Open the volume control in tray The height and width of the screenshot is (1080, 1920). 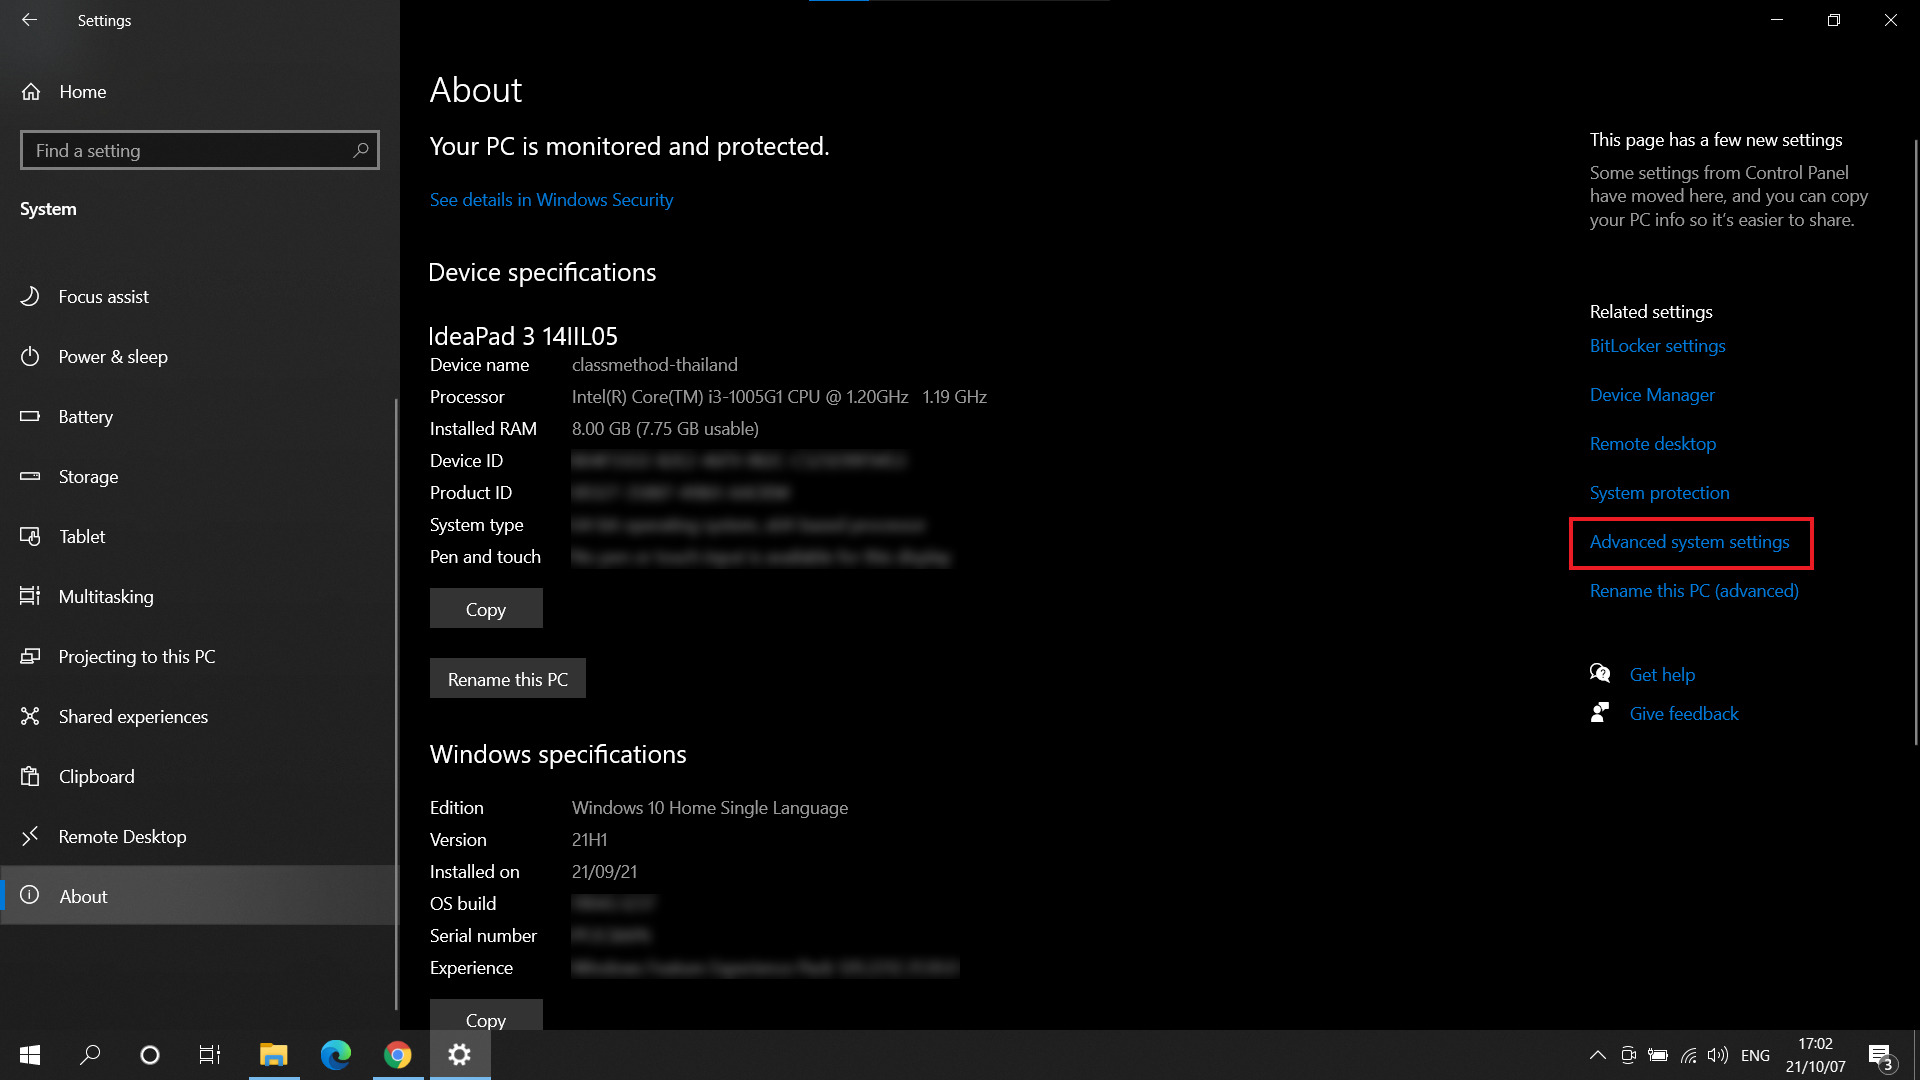pos(1718,1055)
